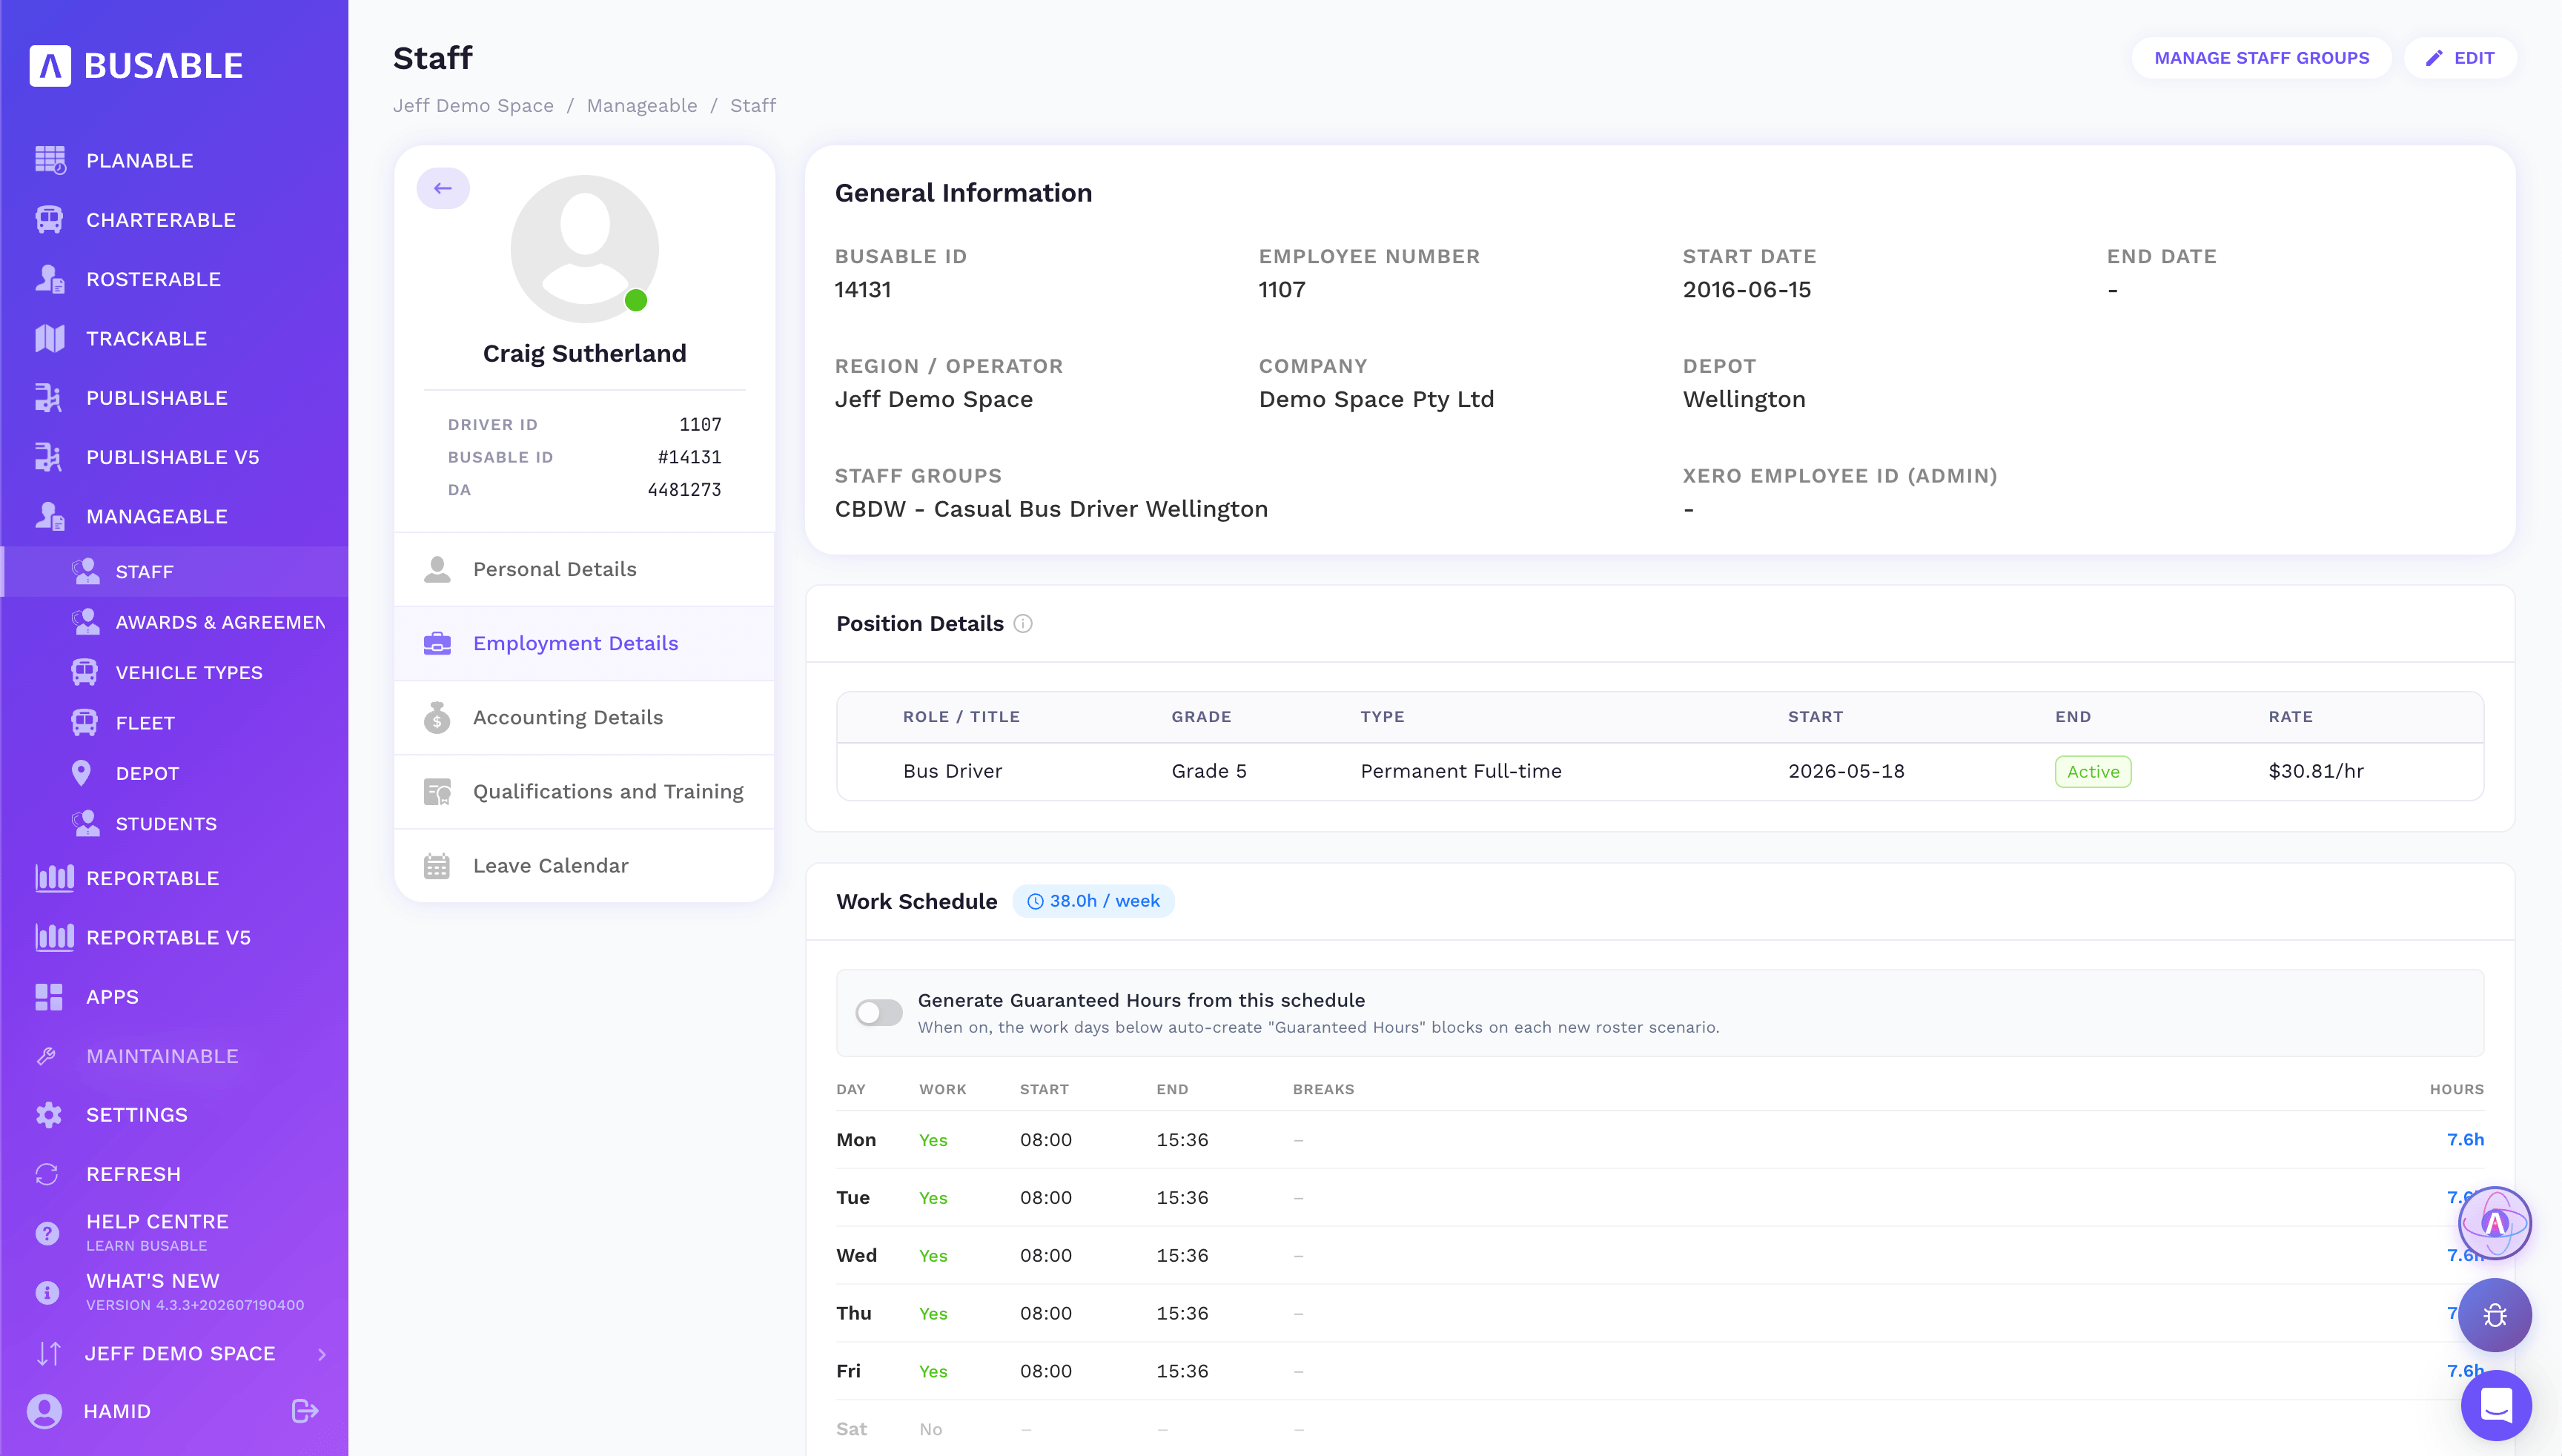Click the DA number 4481273

(684, 489)
